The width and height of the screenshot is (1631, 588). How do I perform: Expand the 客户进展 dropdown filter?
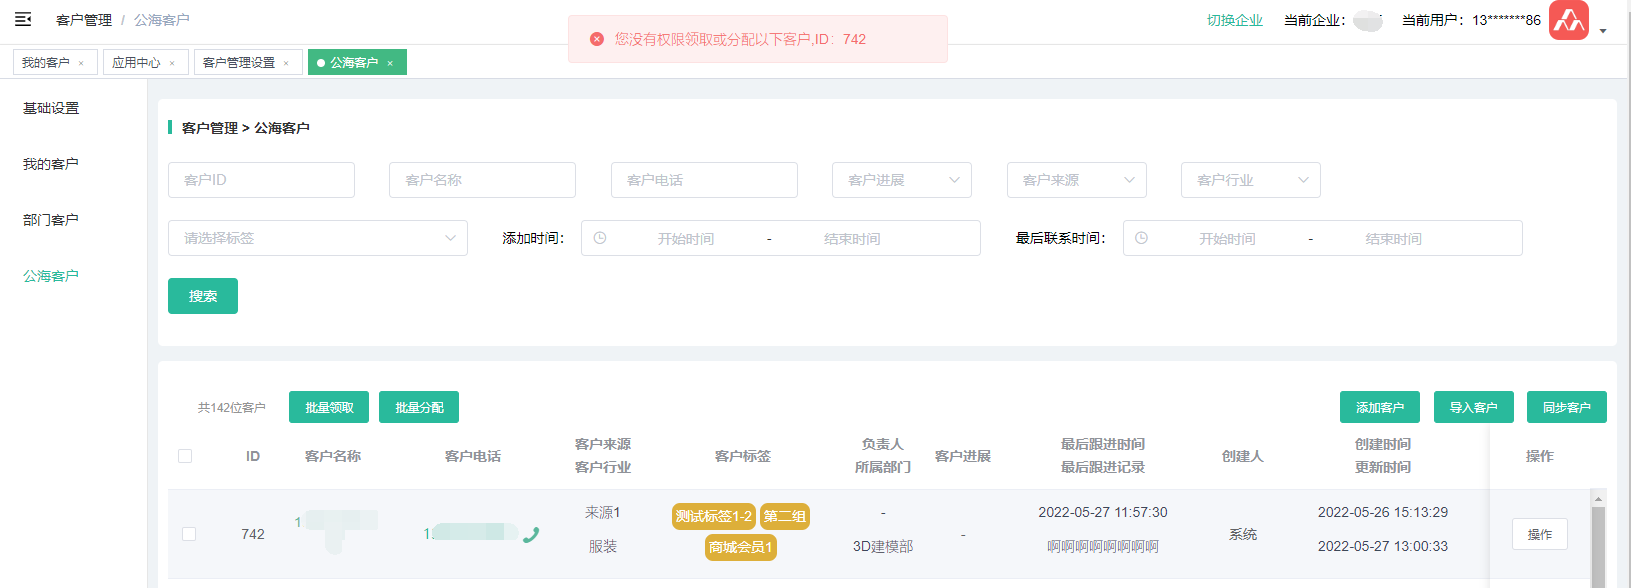tap(901, 180)
